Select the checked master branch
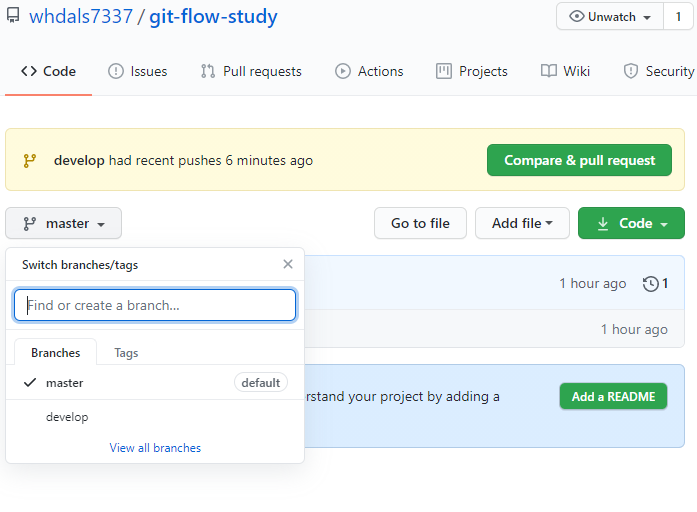This screenshot has width=697, height=512. click(x=65, y=383)
